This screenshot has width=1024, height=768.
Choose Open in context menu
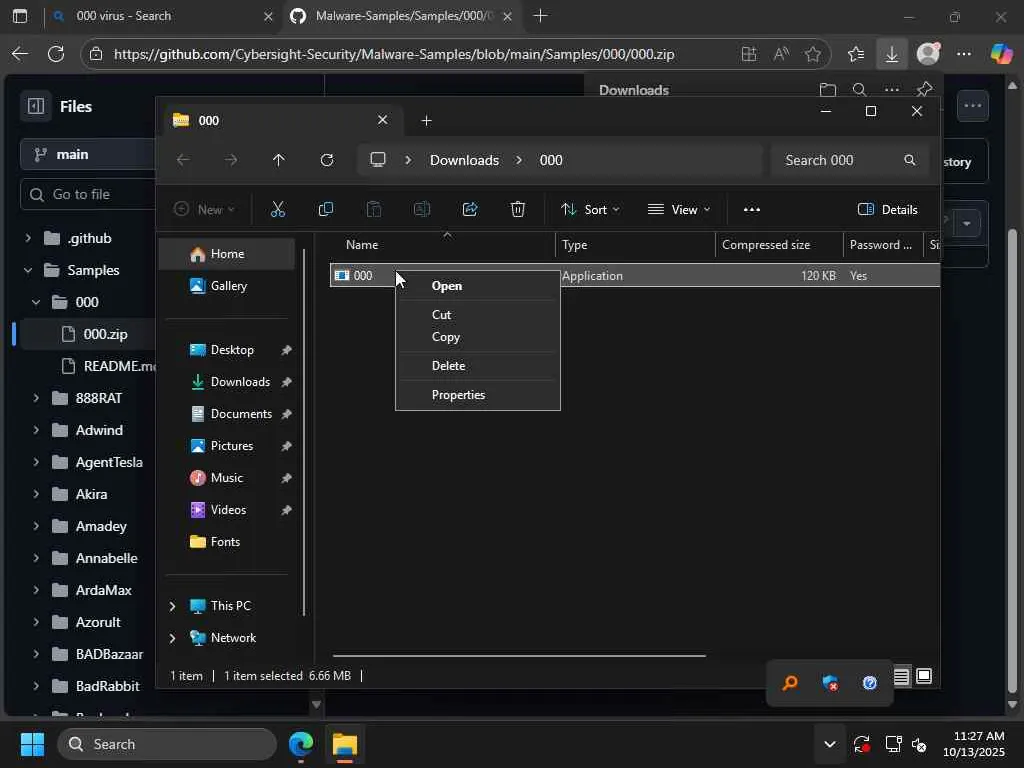(477, 285)
